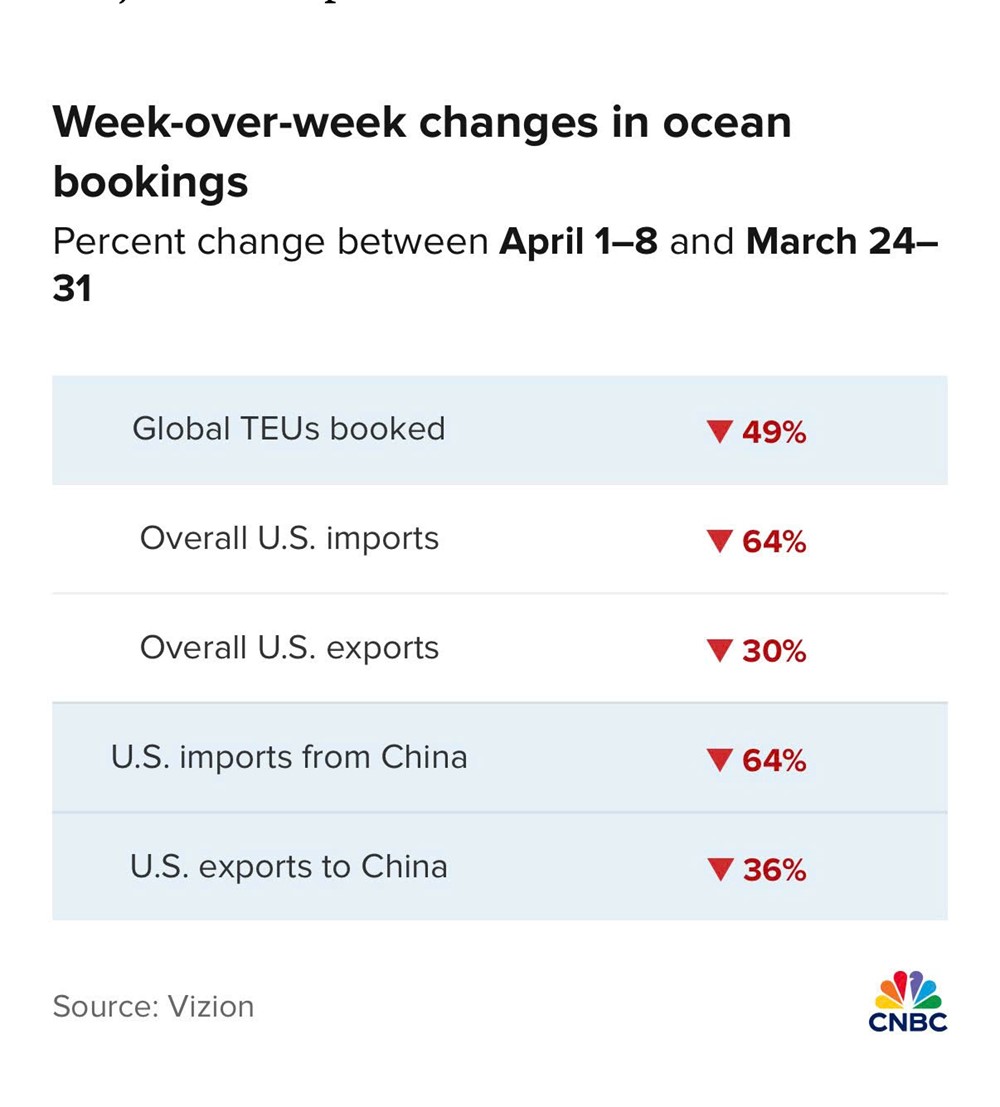Select the Overall U.S. imports label
Screen dimensions: 1000x1107
(289, 539)
